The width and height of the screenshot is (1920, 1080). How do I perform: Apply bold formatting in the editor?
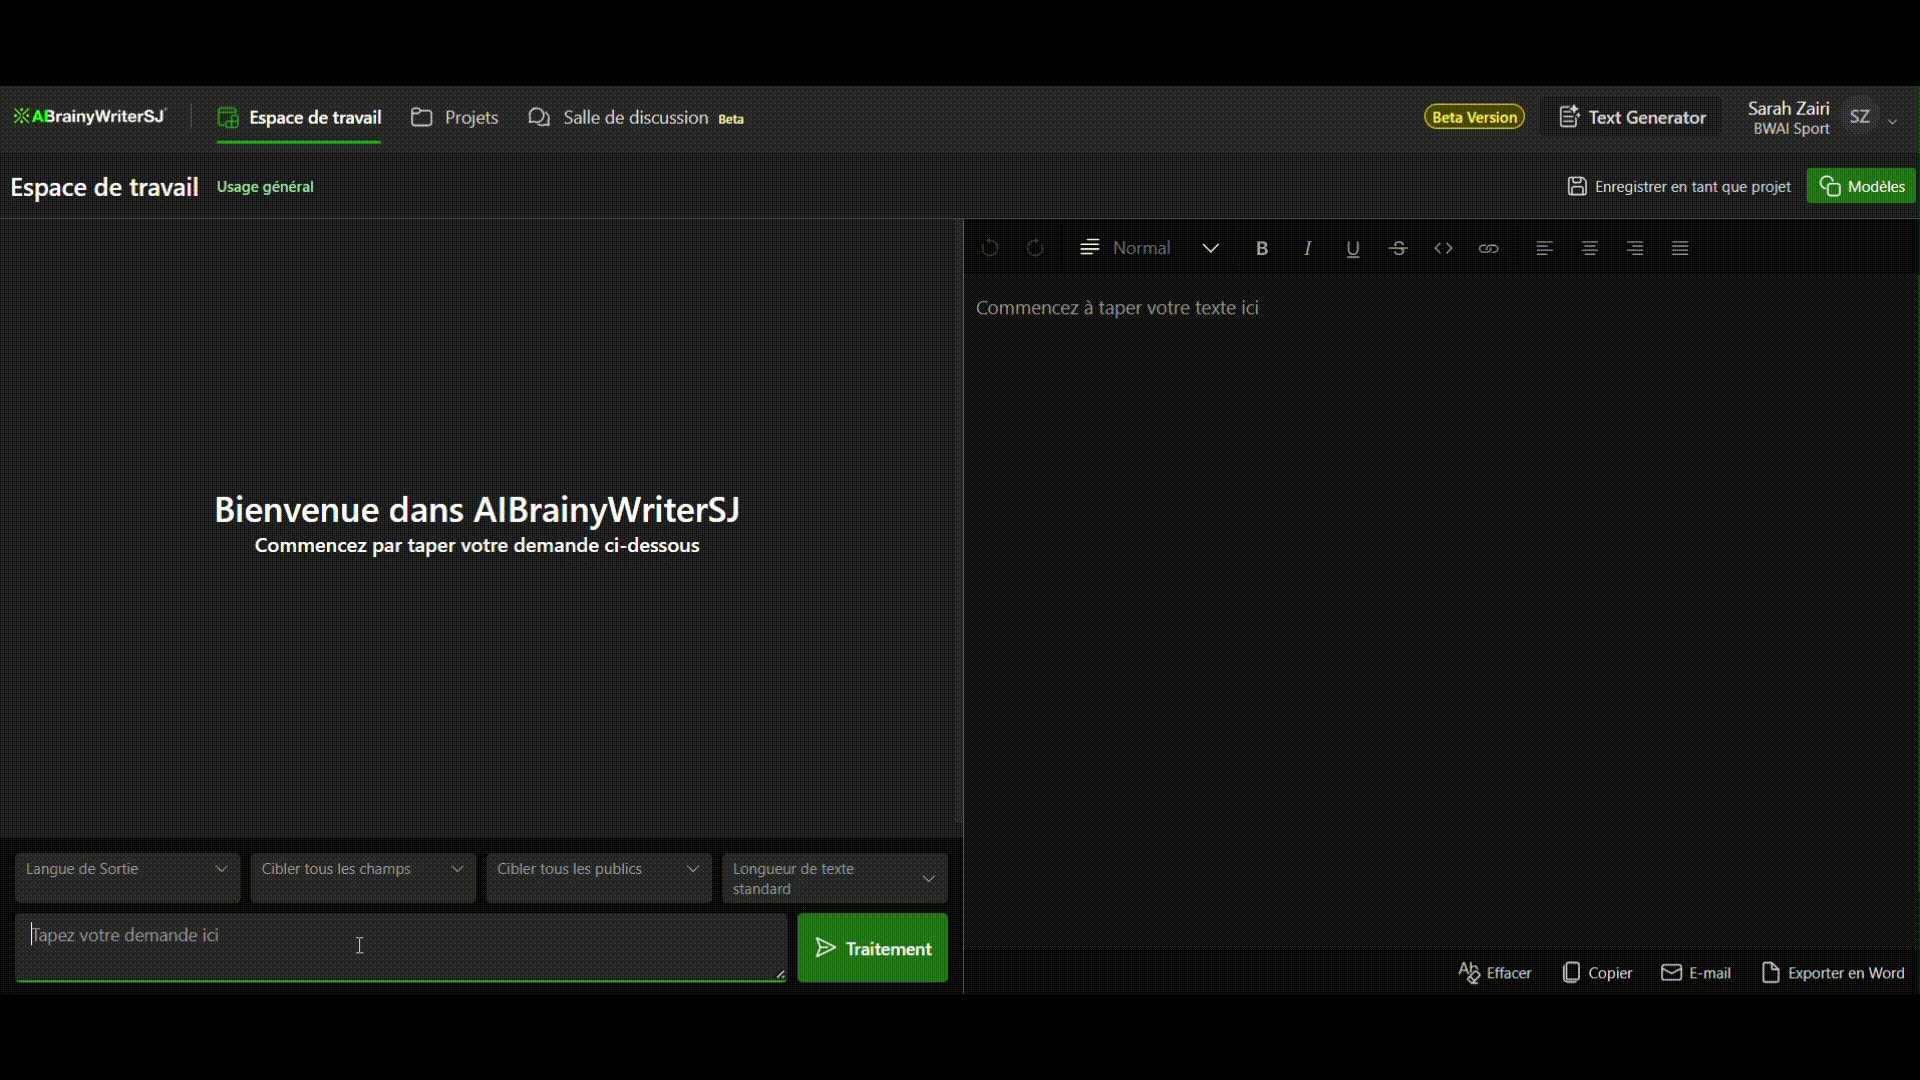click(1262, 248)
